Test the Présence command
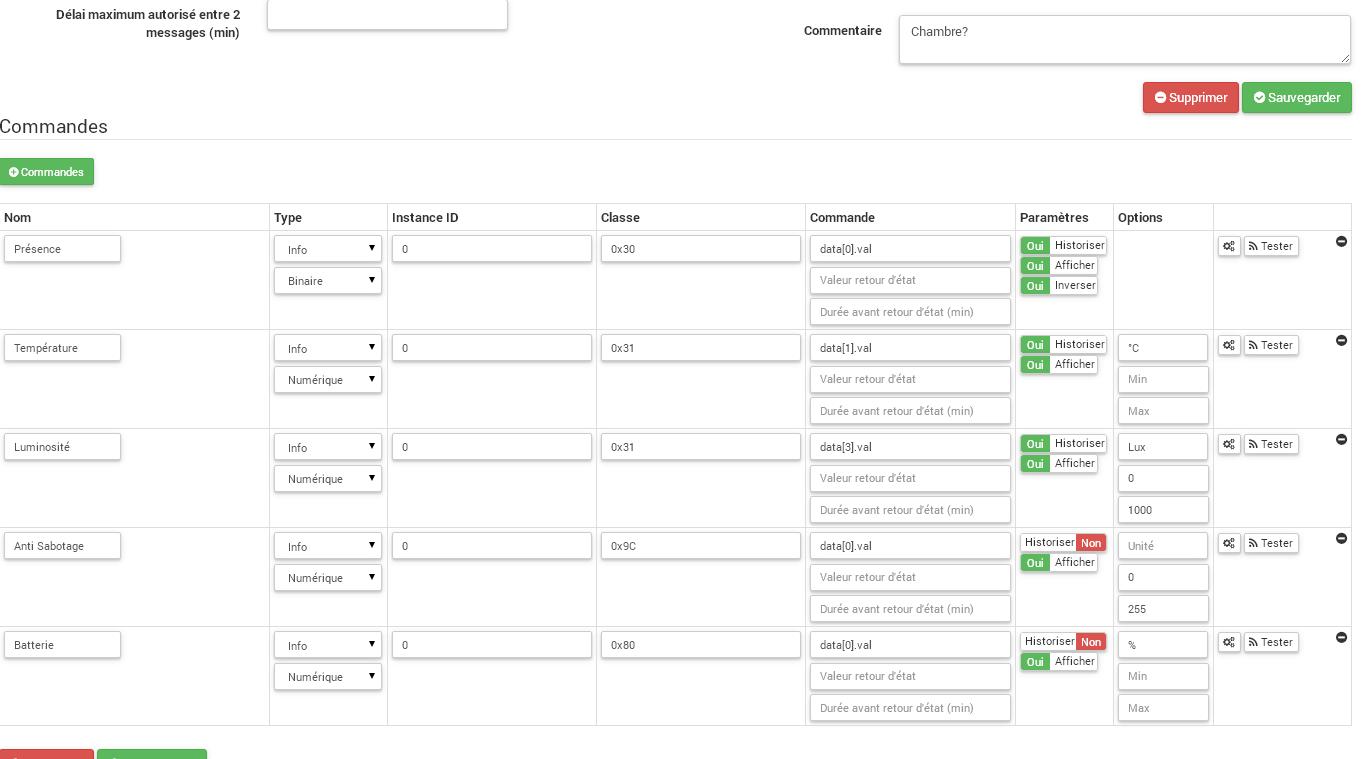Viewport: 1363px width, 759px height. tap(1271, 246)
